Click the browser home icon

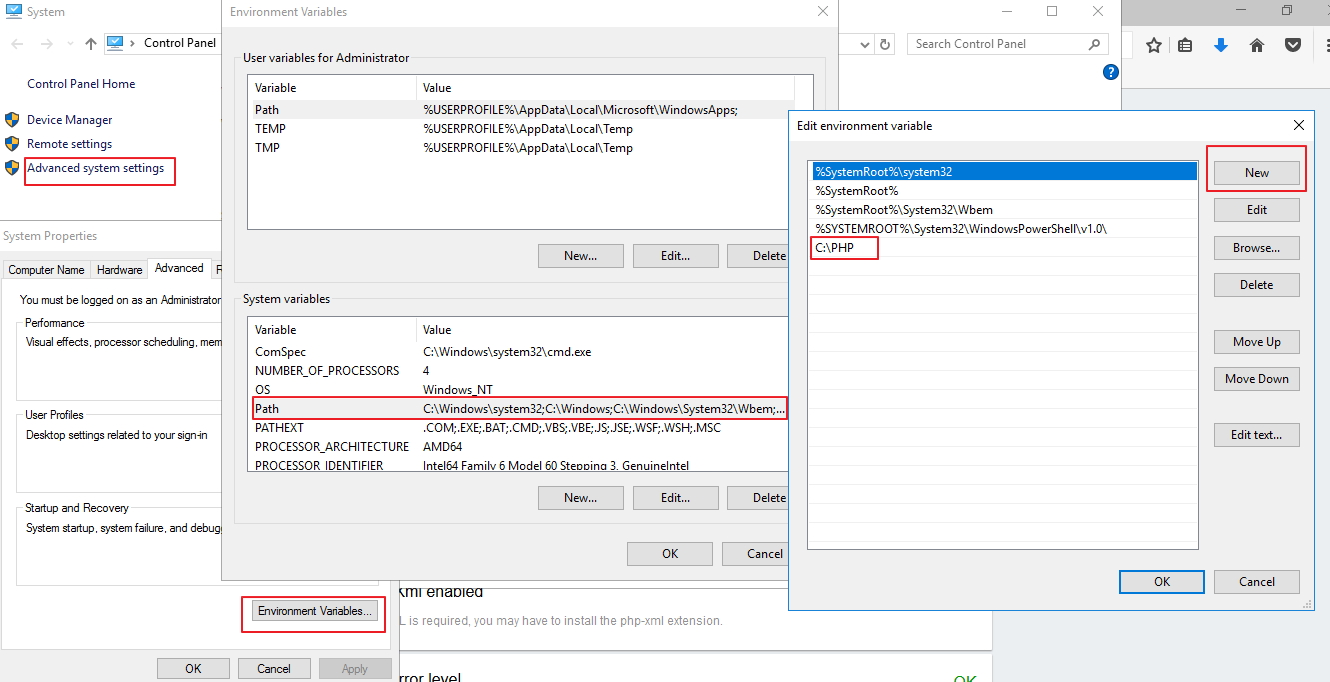click(x=1257, y=45)
